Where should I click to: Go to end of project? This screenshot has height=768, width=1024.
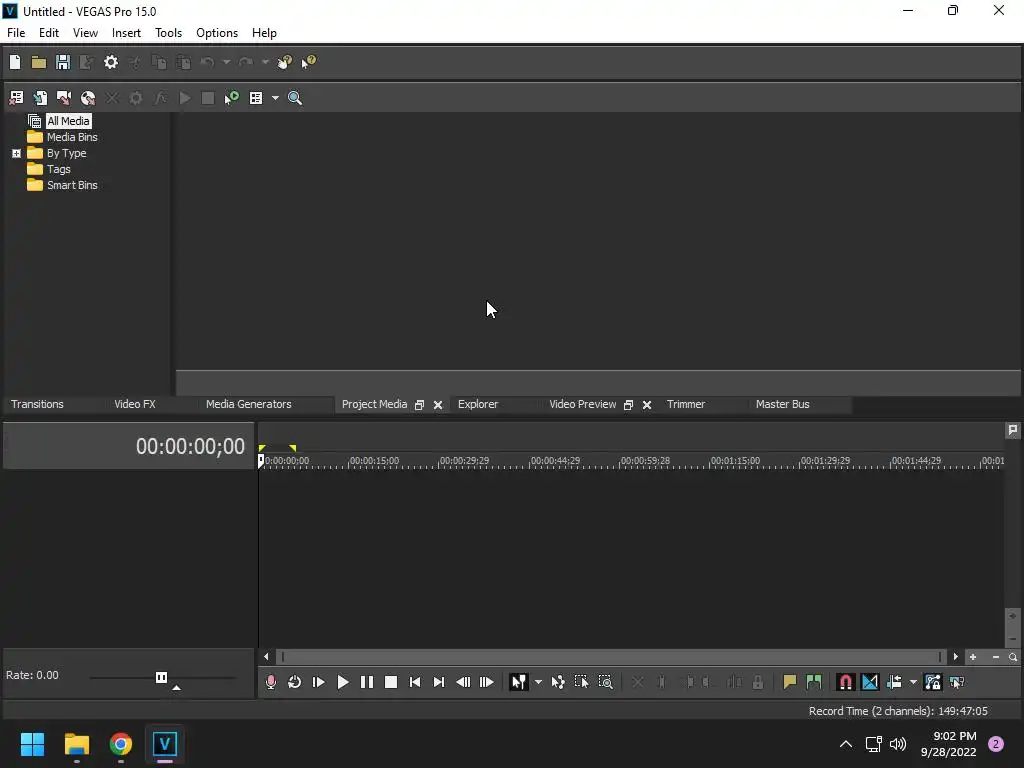[x=439, y=682]
